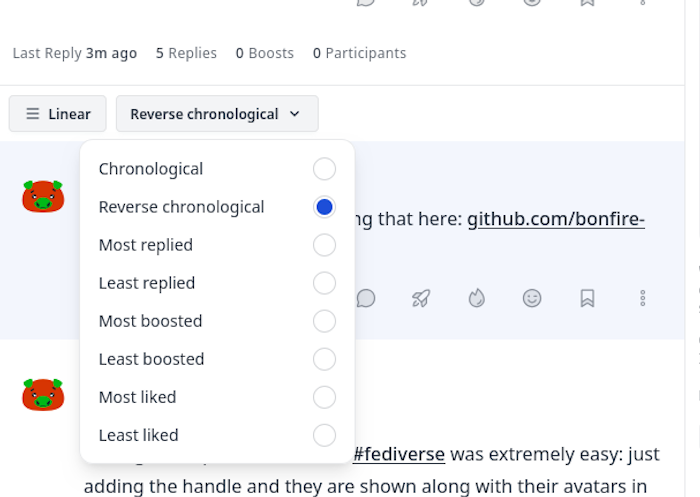Click the 5 Replies count
Viewport: 700px width, 497px height.
coord(186,53)
